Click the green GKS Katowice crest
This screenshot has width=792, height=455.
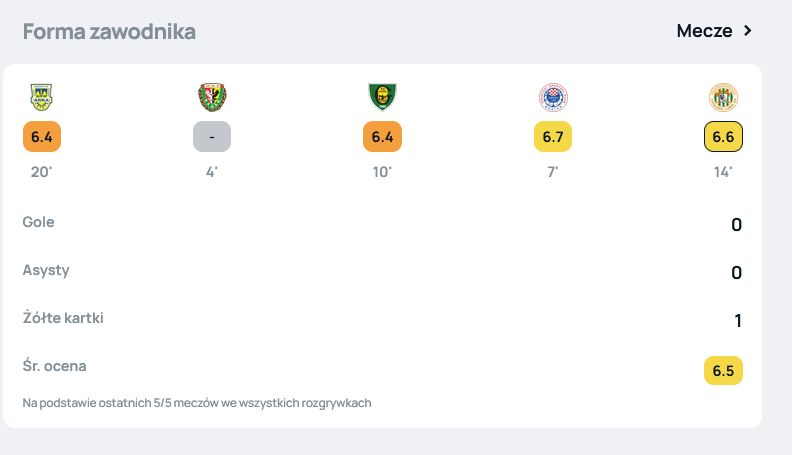[382, 96]
